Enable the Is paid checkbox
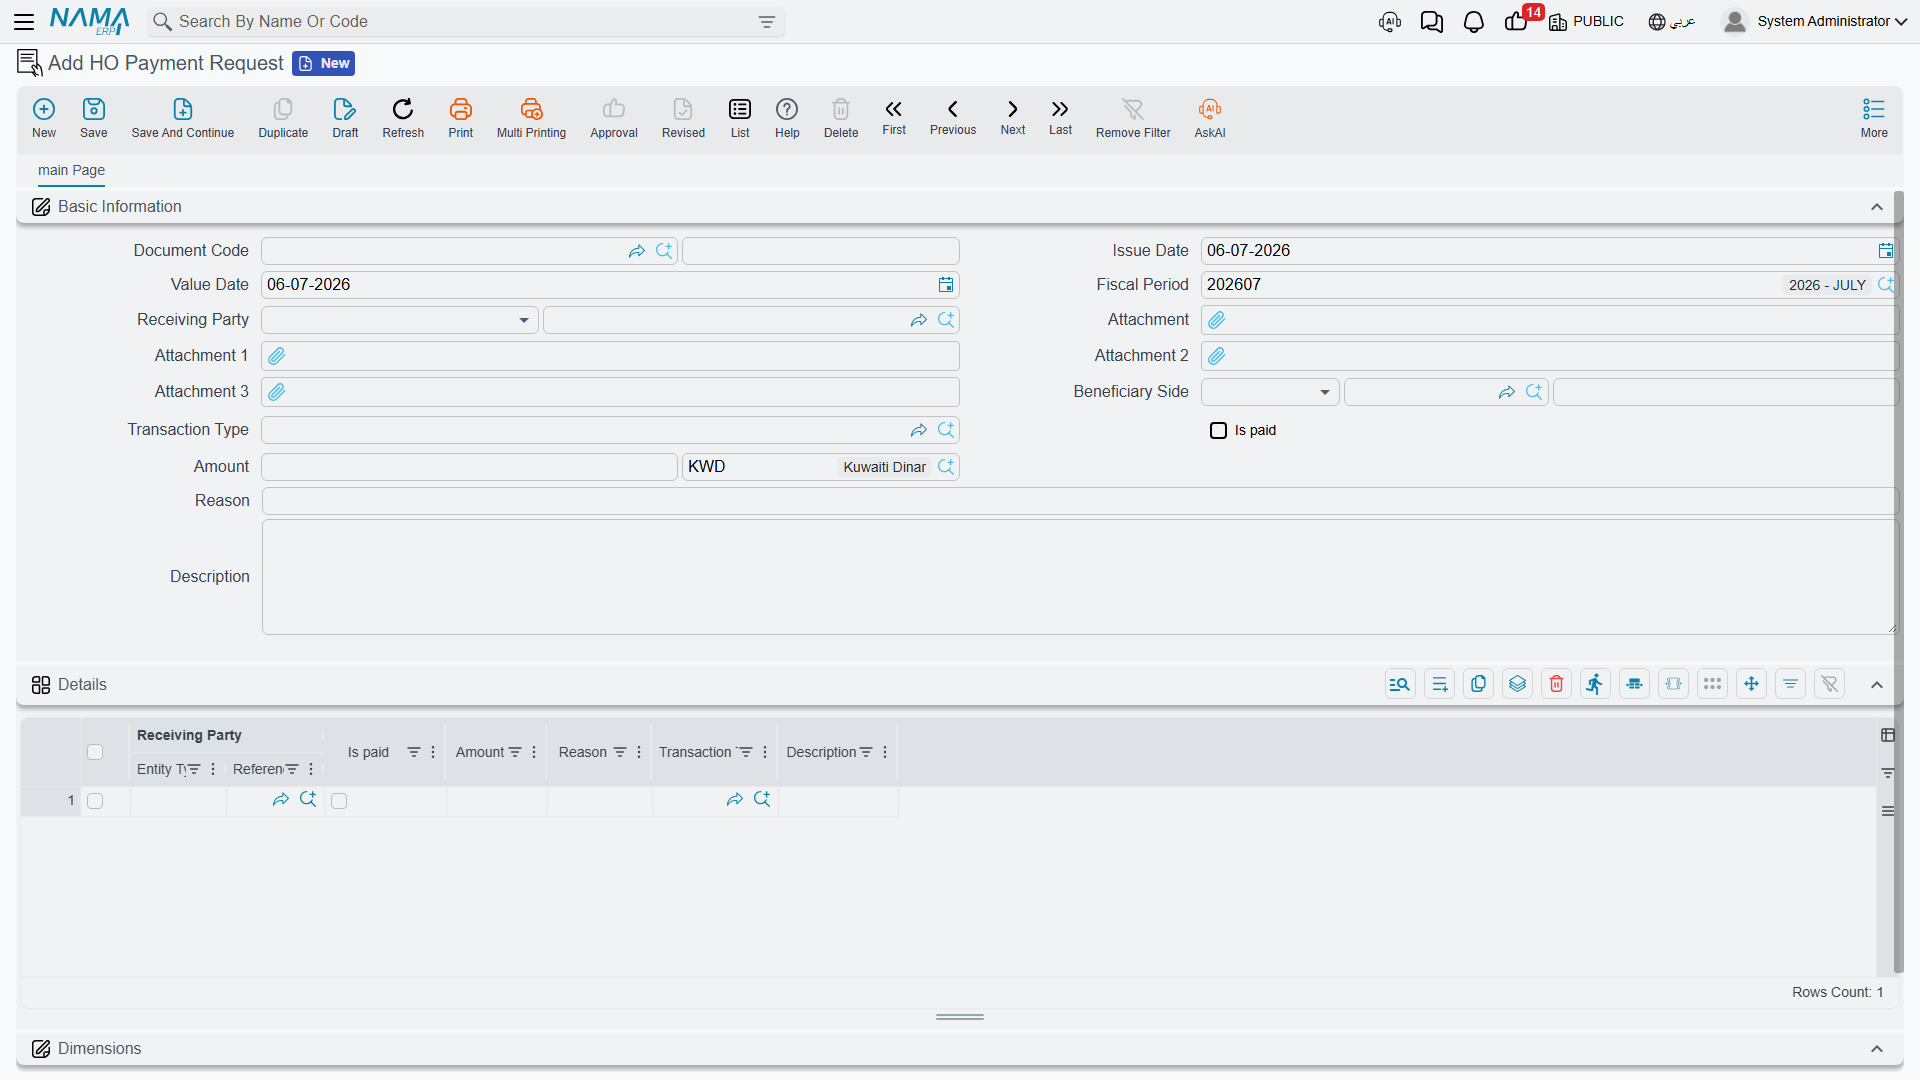 click(x=1218, y=431)
